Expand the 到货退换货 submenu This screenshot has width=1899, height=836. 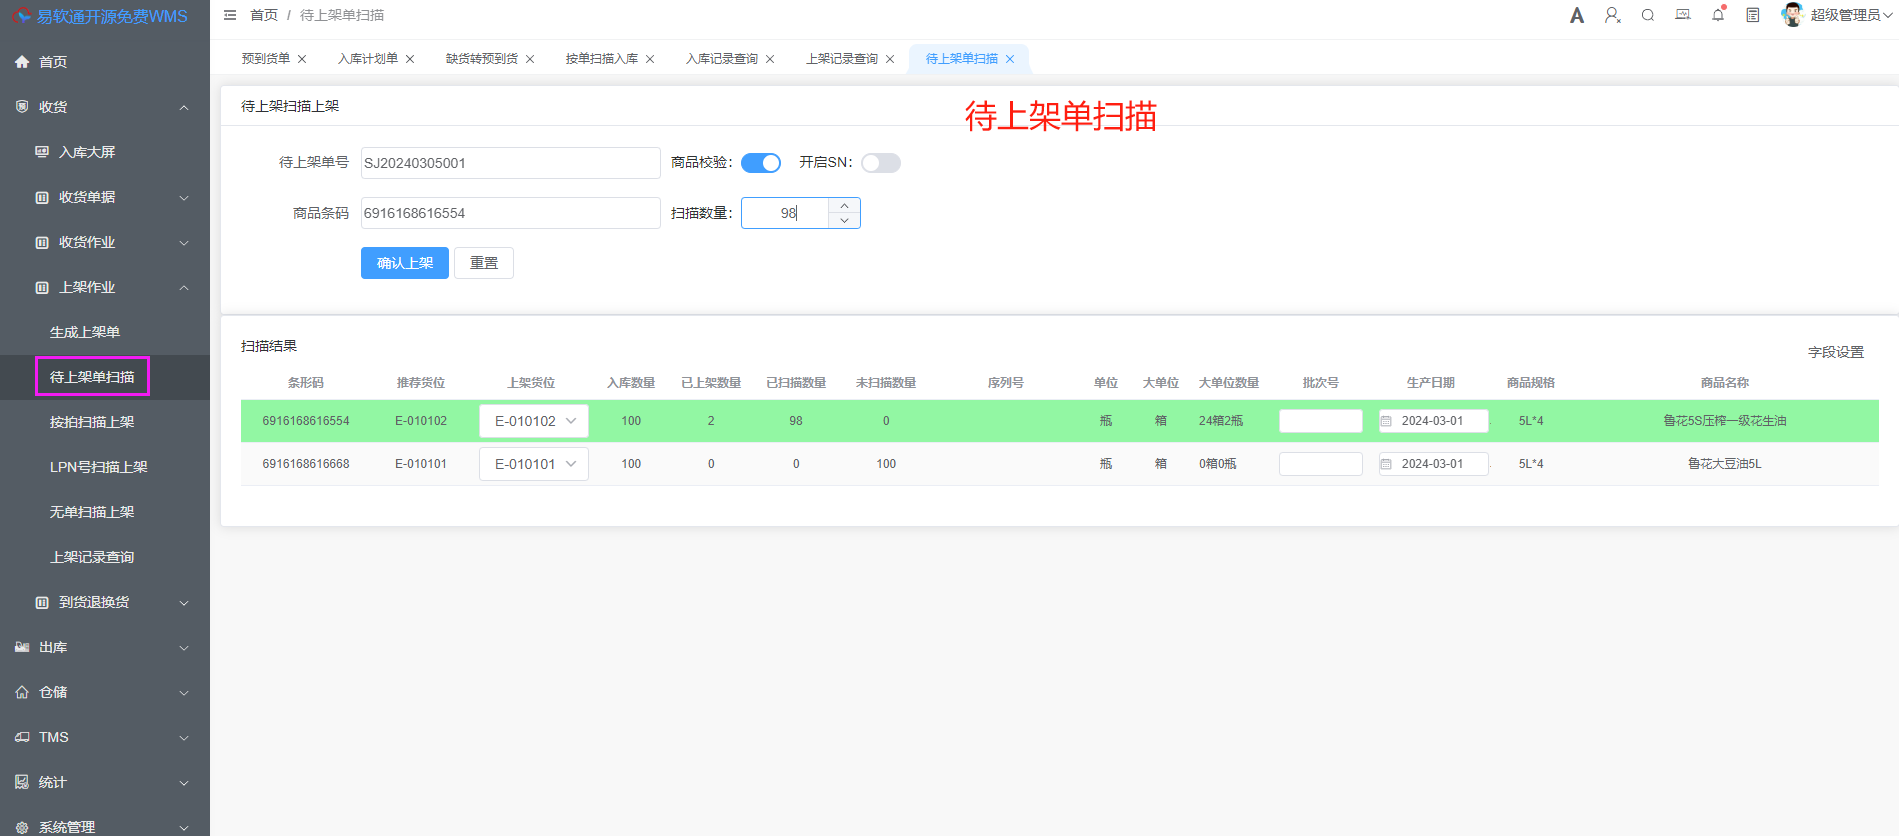(184, 602)
